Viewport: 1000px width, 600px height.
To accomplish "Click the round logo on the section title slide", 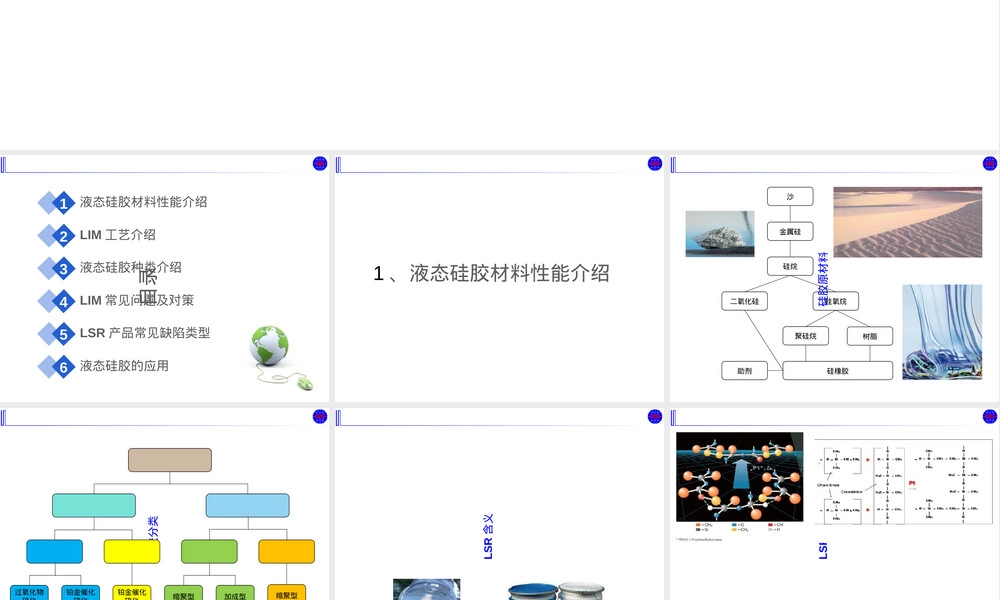I will 655,164.
